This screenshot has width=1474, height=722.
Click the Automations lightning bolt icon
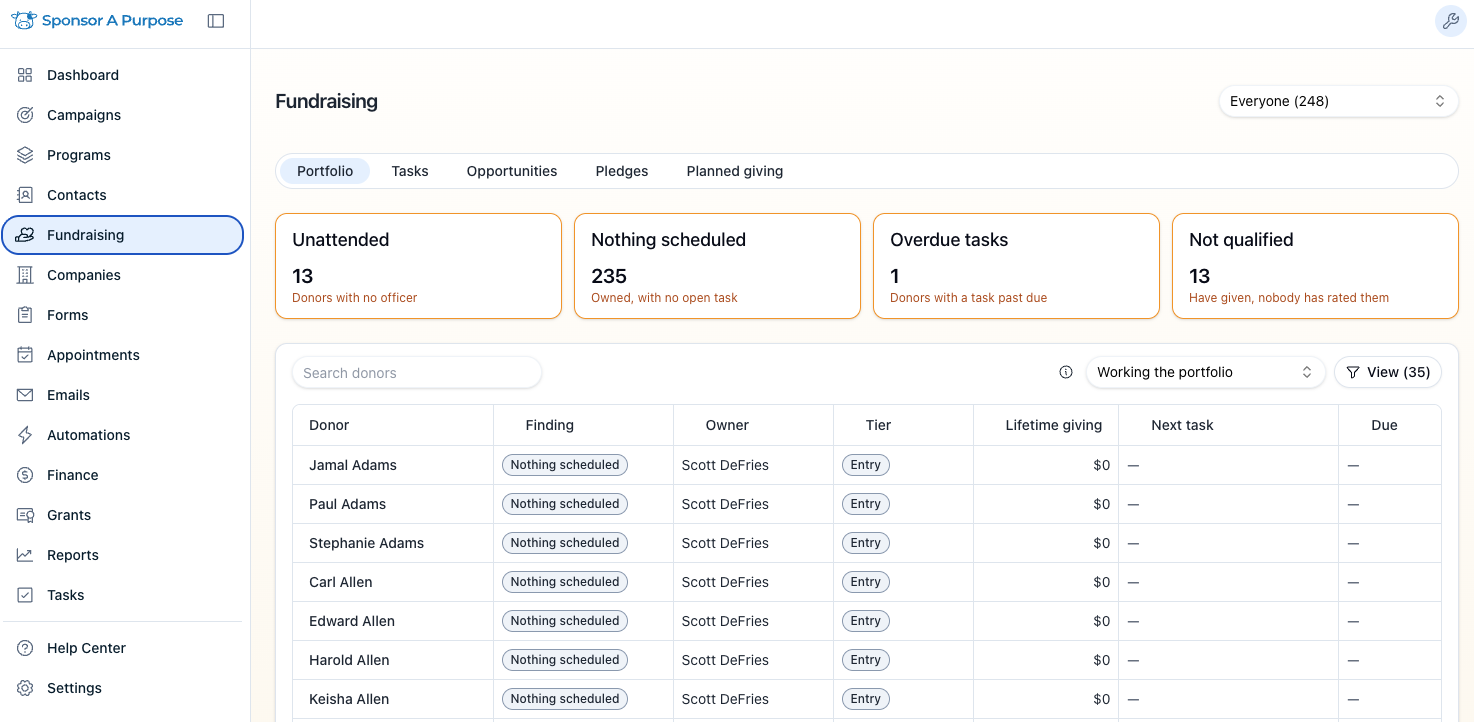tap(25, 435)
